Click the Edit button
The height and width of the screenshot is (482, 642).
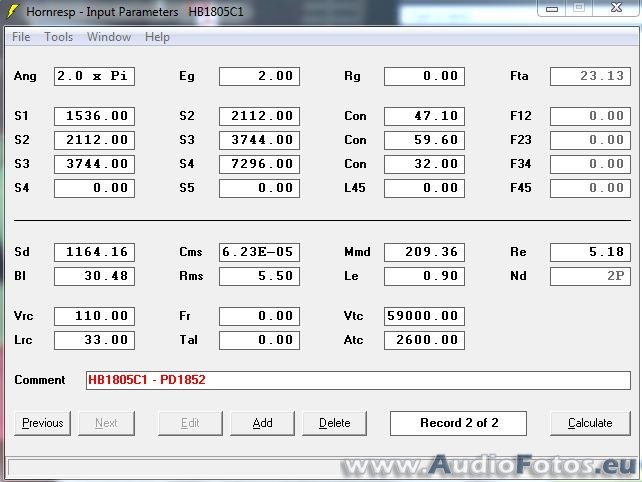click(190, 423)
